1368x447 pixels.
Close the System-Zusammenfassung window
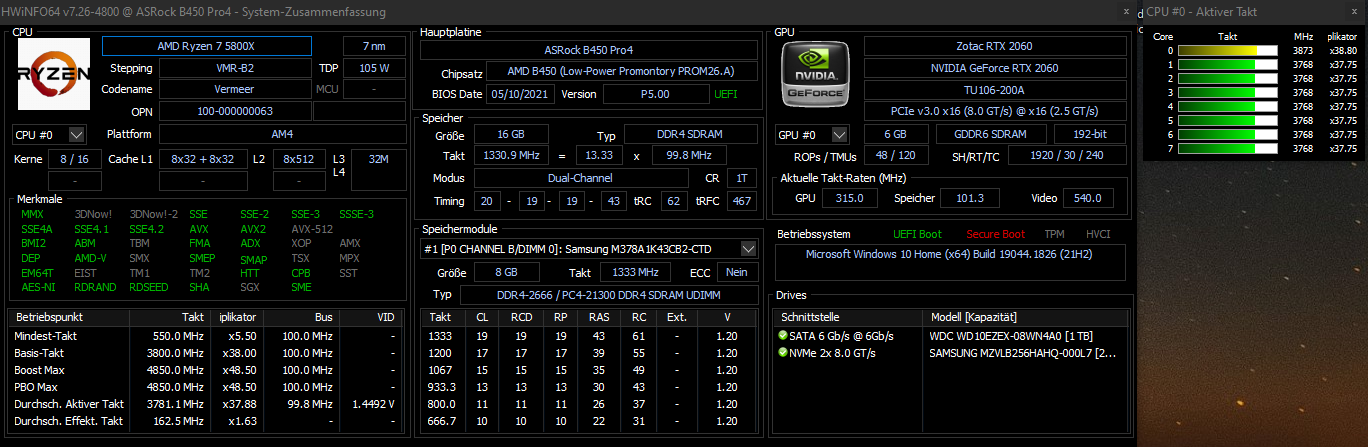click(1126, 10)
